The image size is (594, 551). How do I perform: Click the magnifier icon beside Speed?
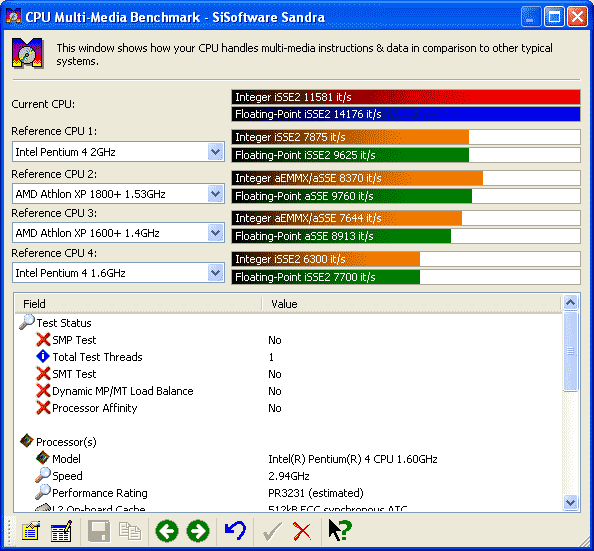43,475
